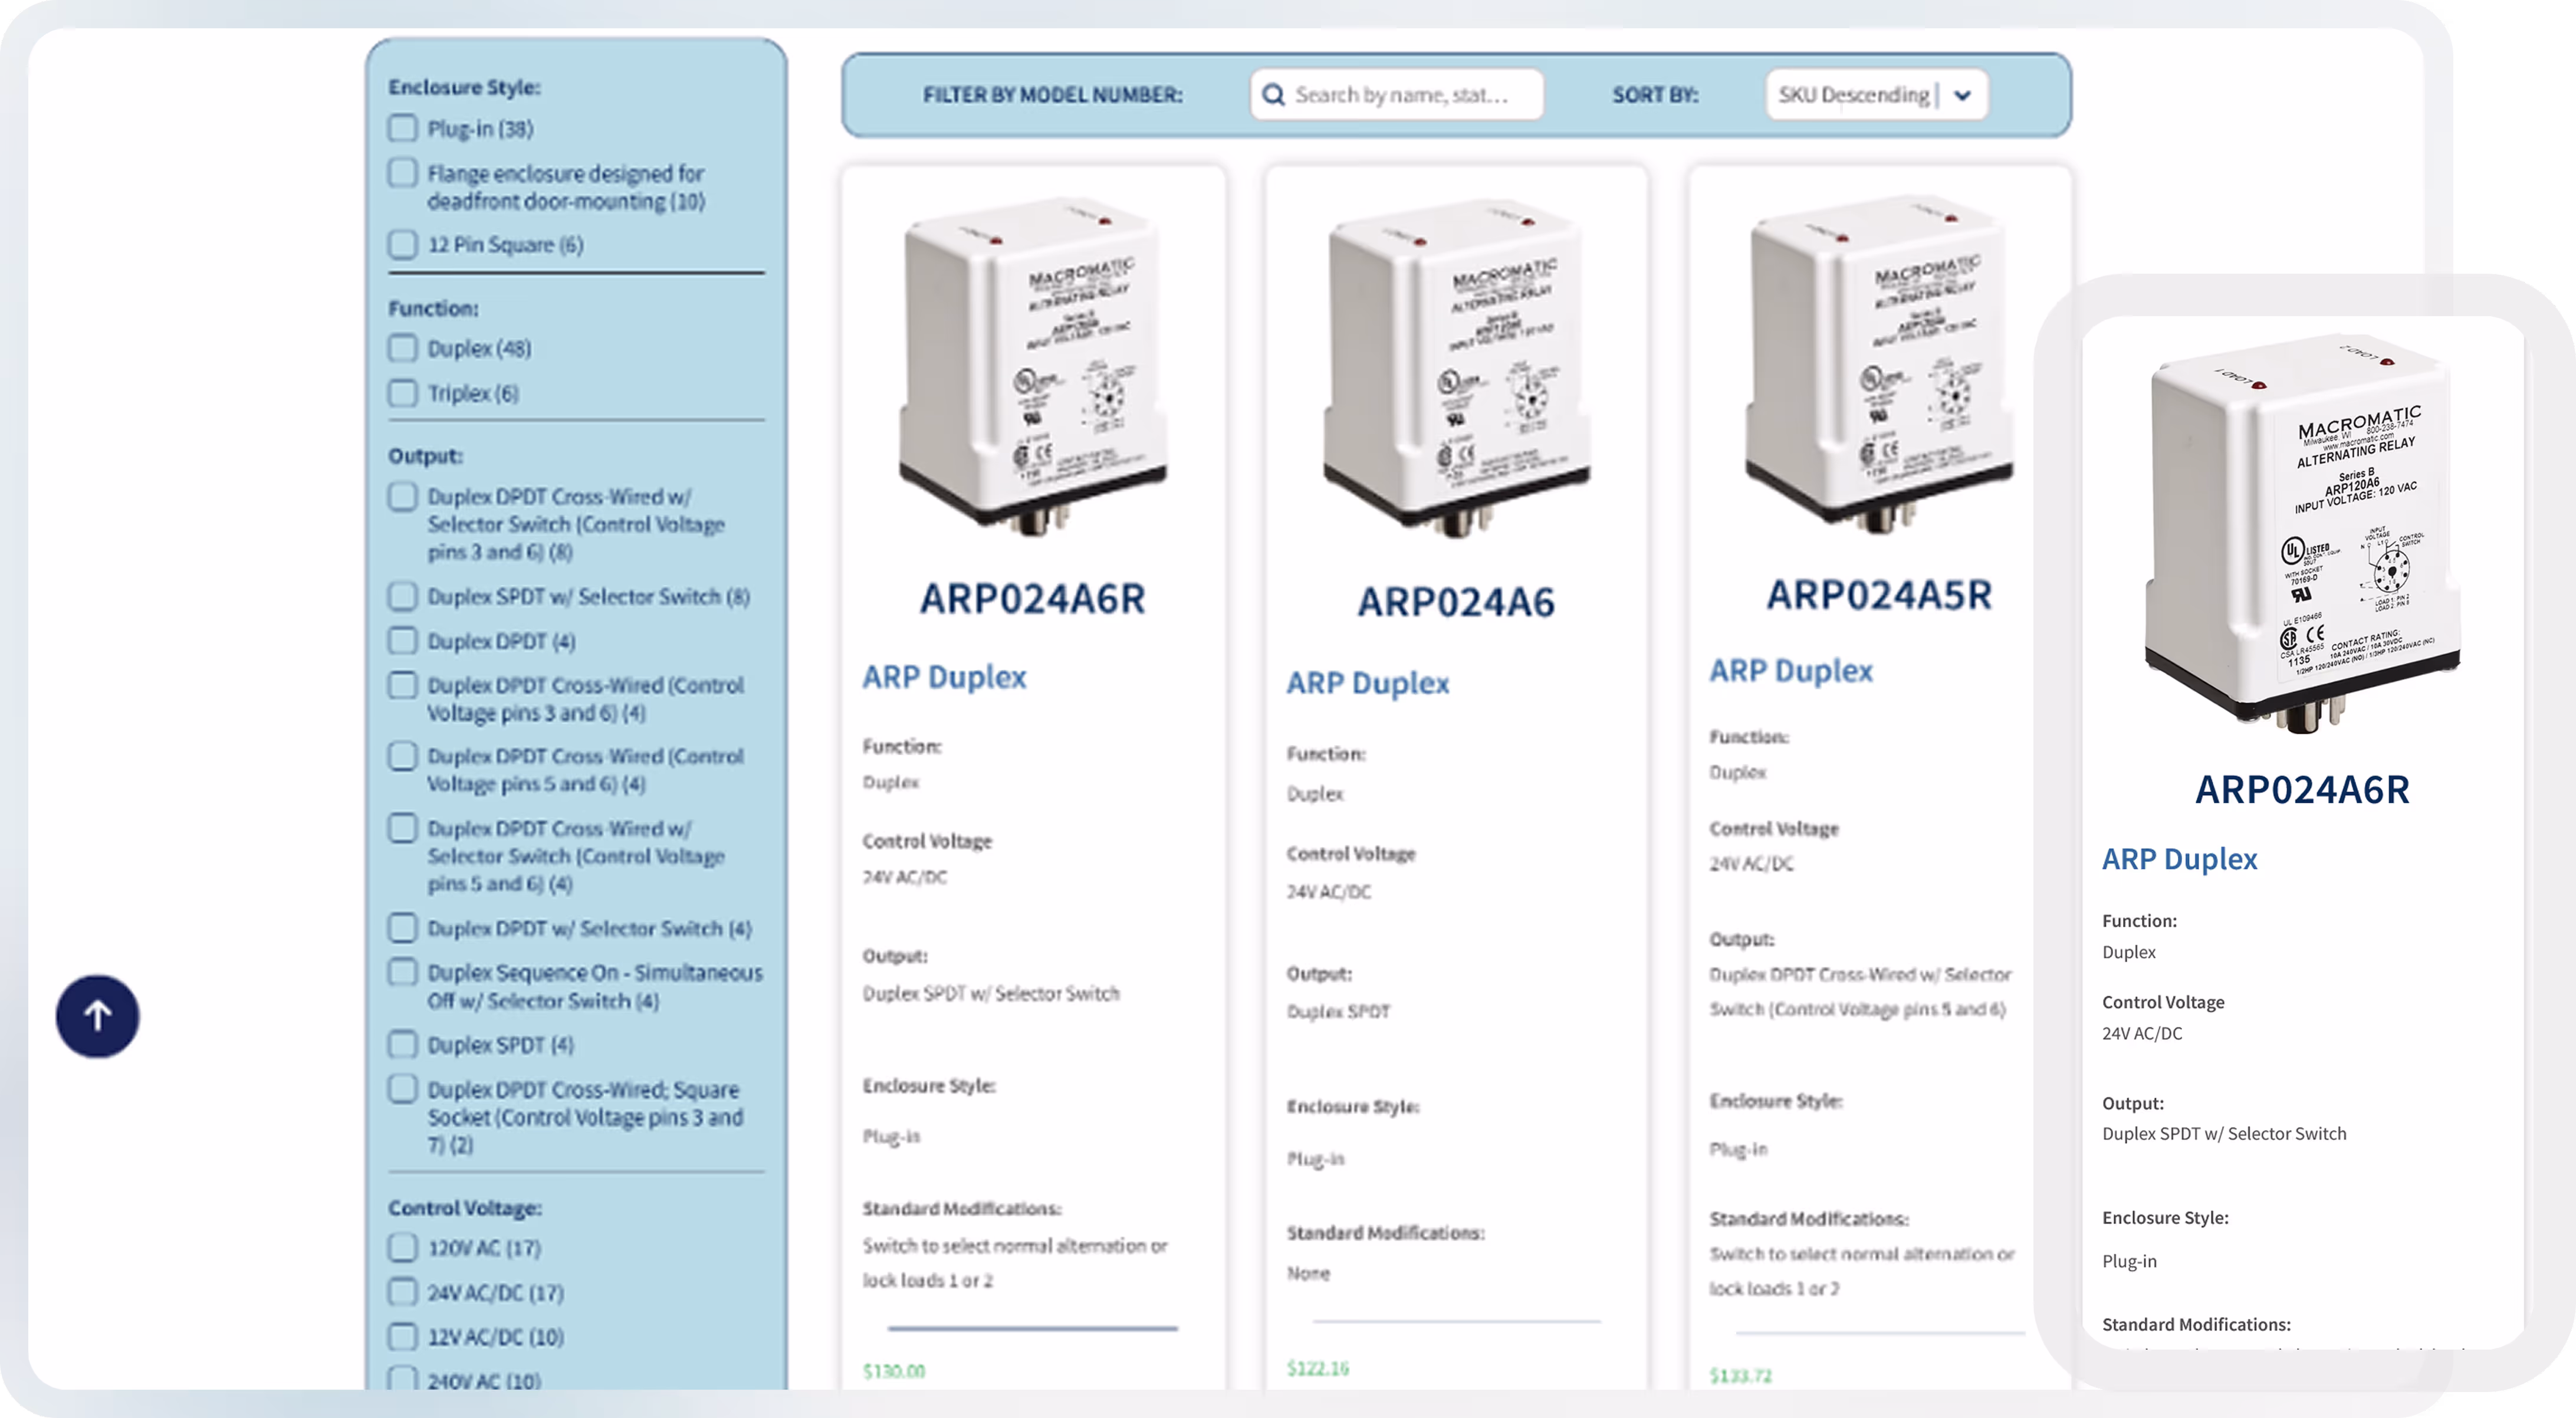Open the ARP Duplex link under ARP024A5R
The width and height of the screenshot is (2576, 1418).
click(x=1791, y=671)
